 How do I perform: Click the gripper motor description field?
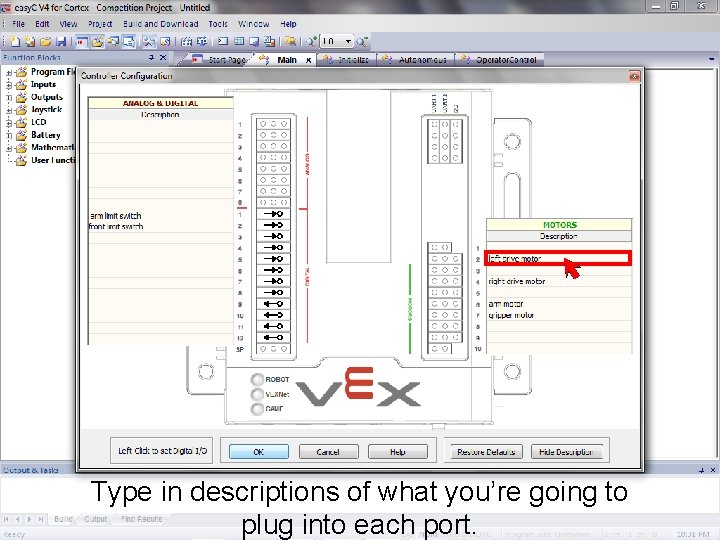click(x=559, y=315)
